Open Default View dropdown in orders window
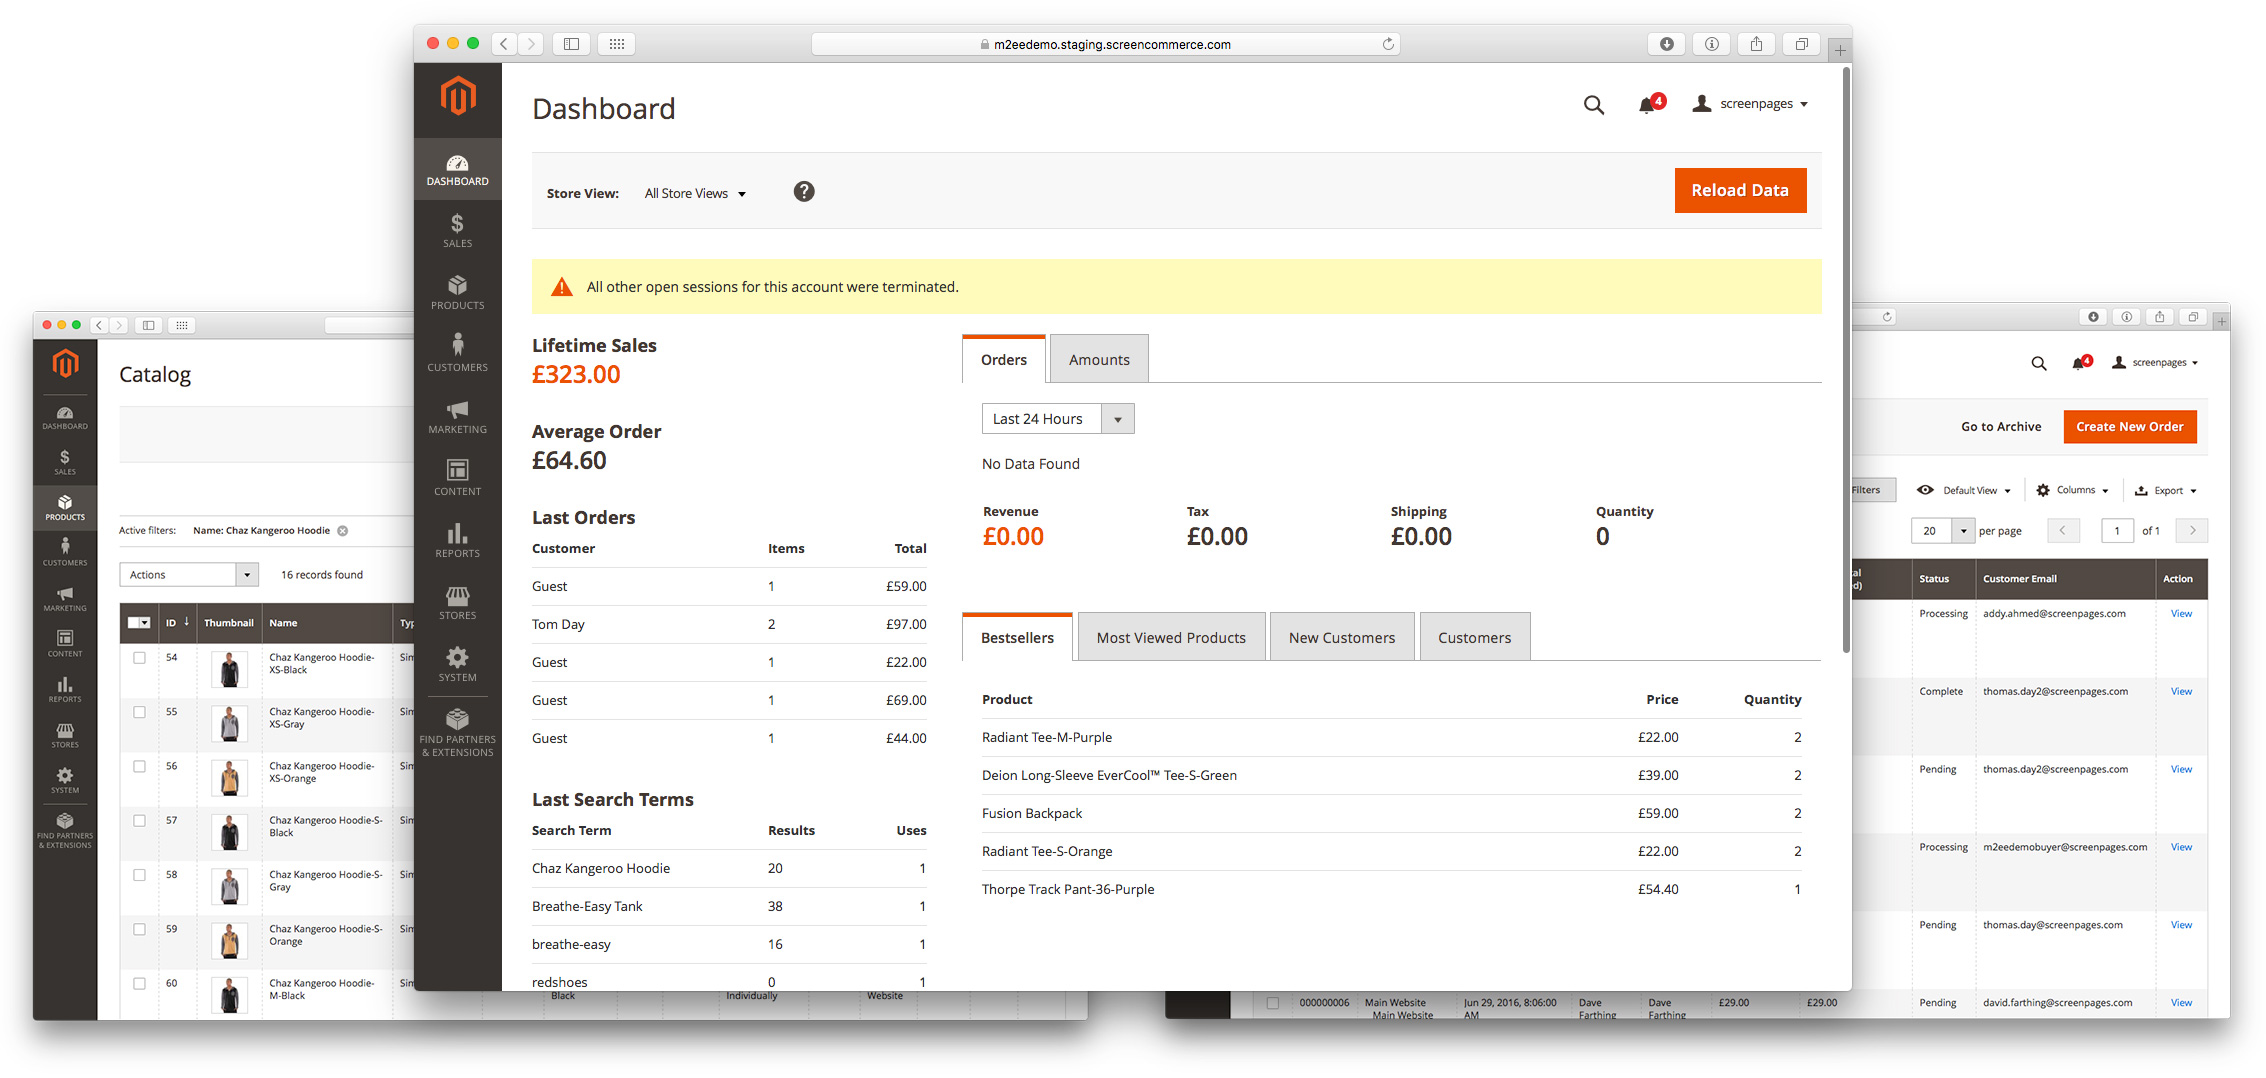The height and width of the screenshot is (1078, 2266). point(1963,490)
